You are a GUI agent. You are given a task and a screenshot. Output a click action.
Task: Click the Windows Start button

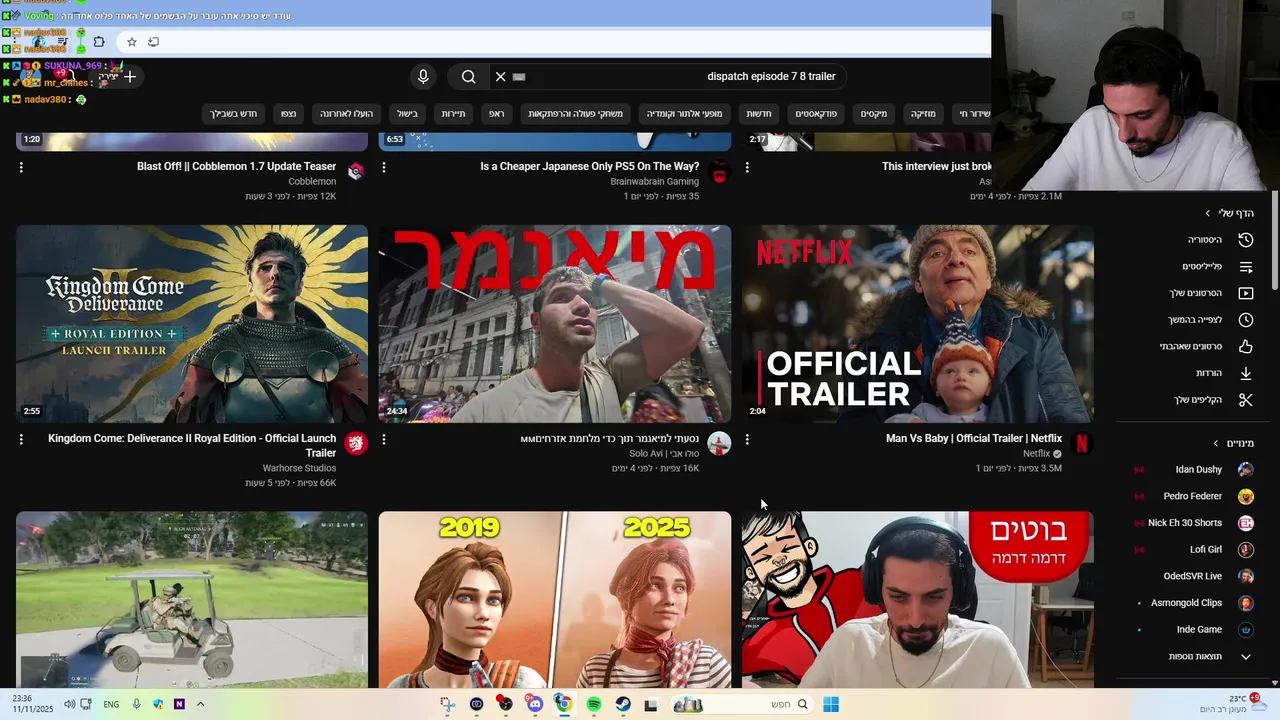tap(831, 705)
